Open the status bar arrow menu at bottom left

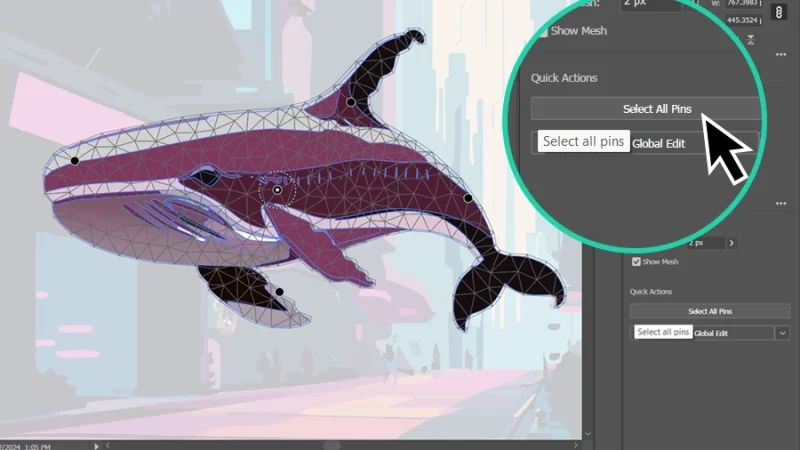pyautogui.click(x=96, y=445)
